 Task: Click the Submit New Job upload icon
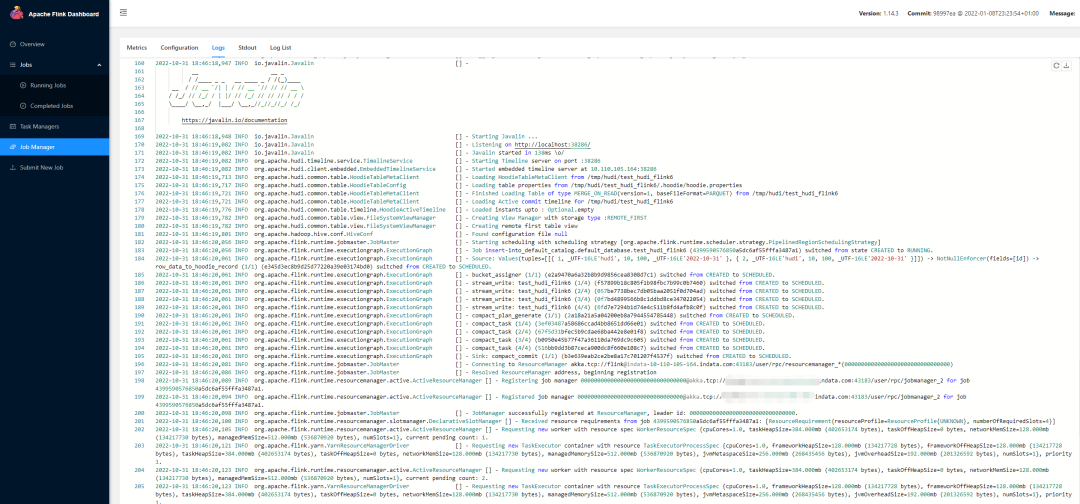[x=12, y=167]
